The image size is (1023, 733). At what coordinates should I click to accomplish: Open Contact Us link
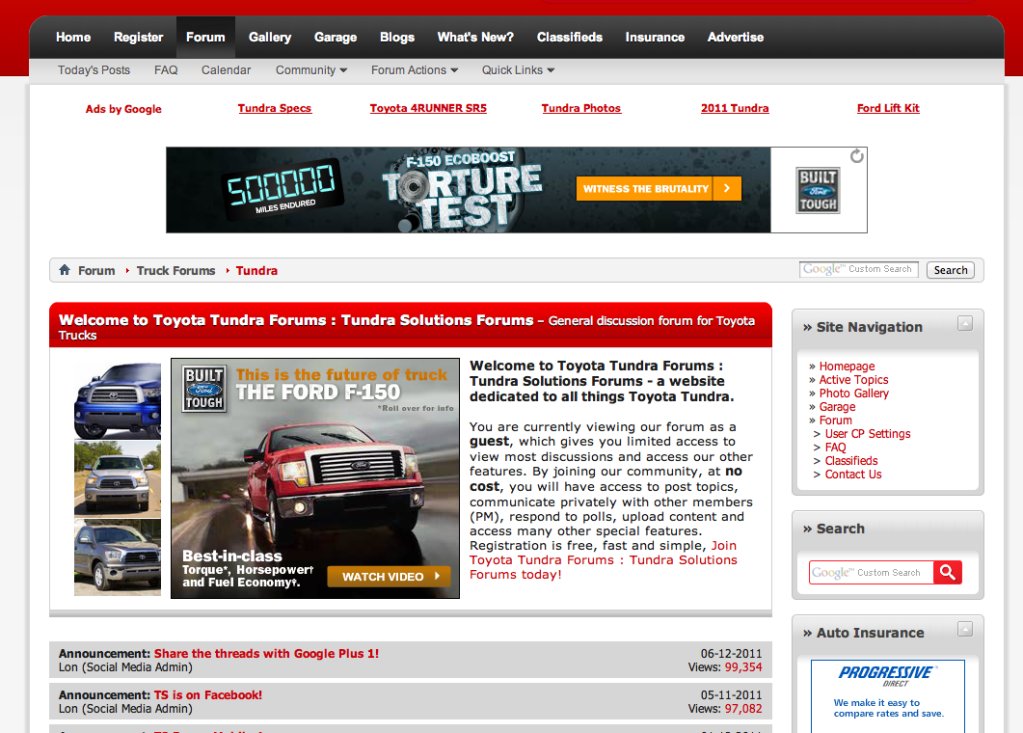(x=853, y=474)
